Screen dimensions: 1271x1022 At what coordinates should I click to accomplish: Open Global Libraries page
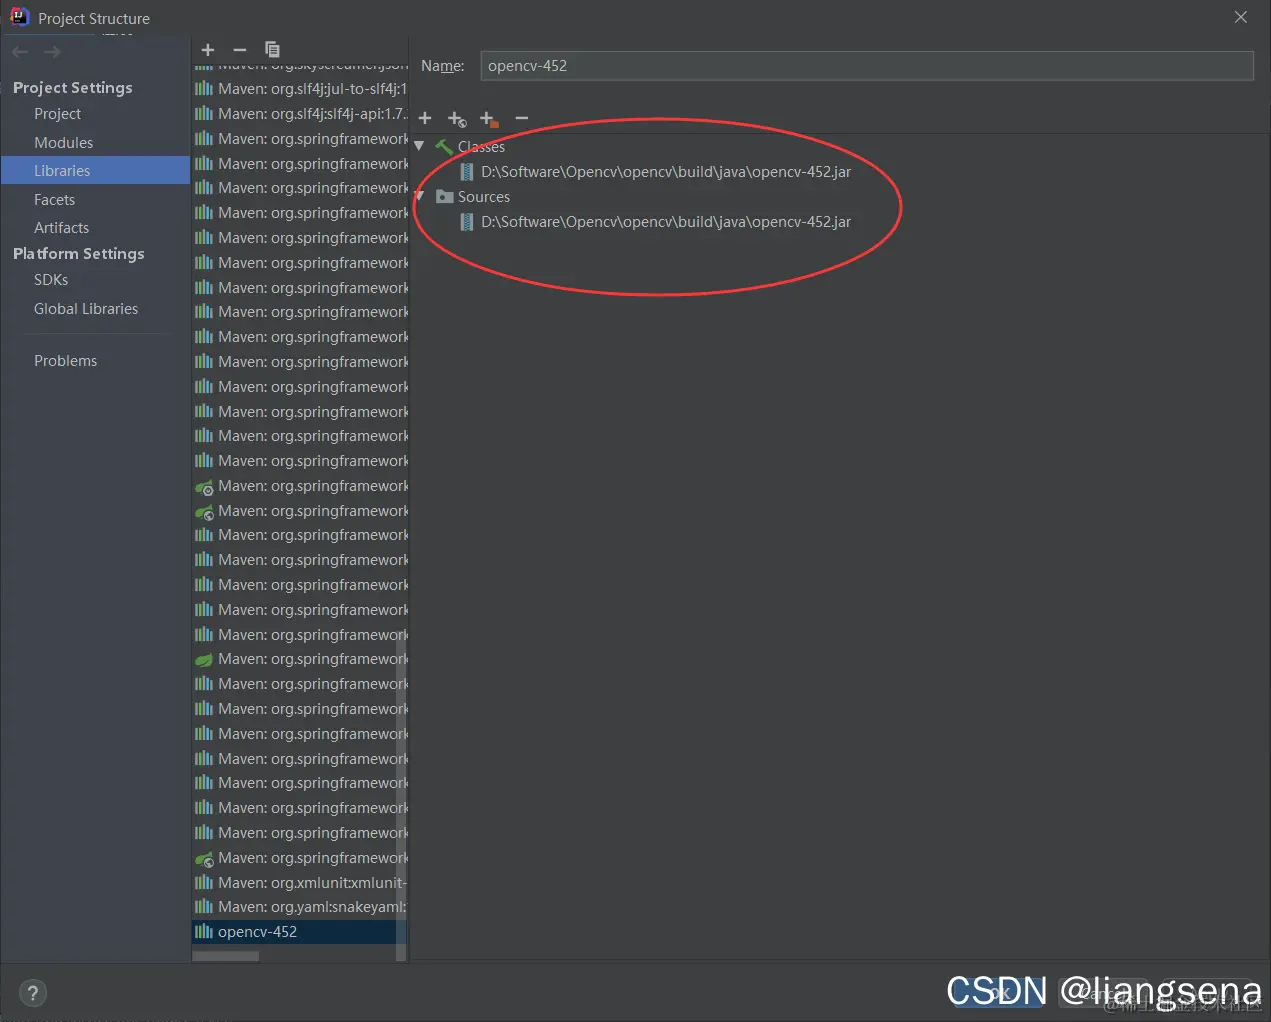[x=86, y=309]
